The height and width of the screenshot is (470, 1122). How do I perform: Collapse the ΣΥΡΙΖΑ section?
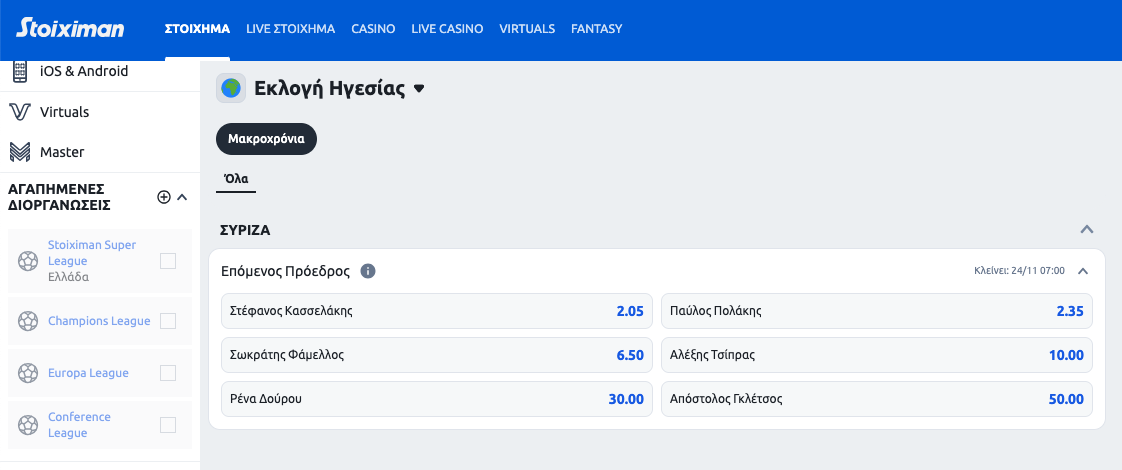[x=1087, y=230]
